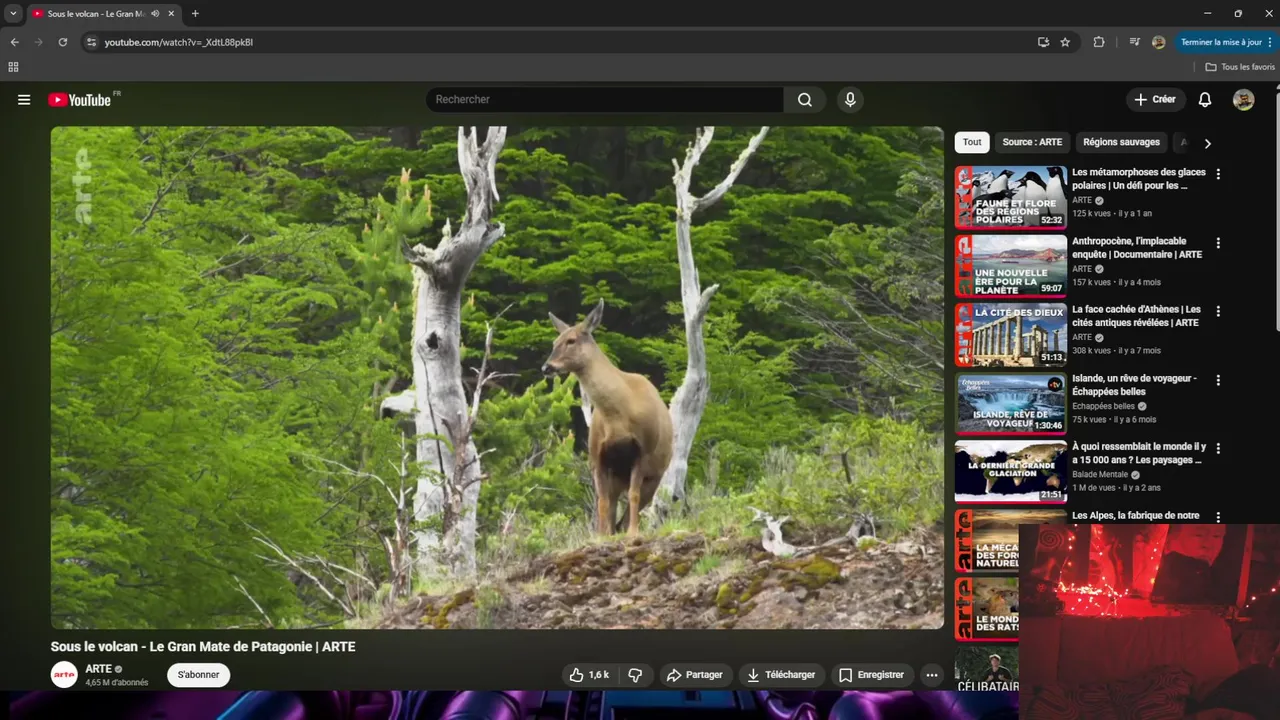The image size is (1280, 720).
Task: Select the Source : ARTE filter chip
Action: (1032, 142)
